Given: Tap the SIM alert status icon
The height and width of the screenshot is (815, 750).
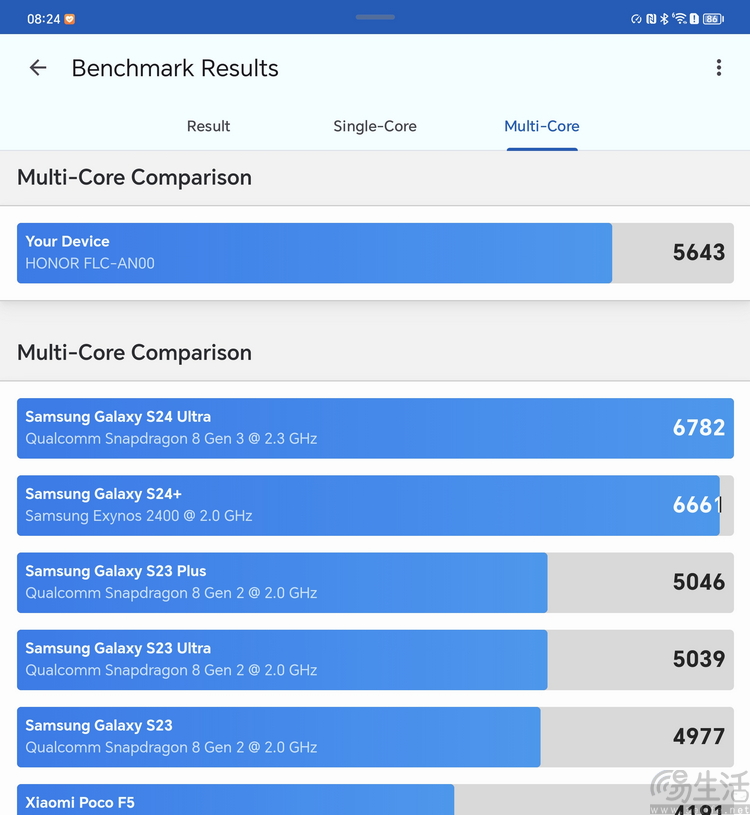Looking at the screenshot, I should [x=694, y=19].
